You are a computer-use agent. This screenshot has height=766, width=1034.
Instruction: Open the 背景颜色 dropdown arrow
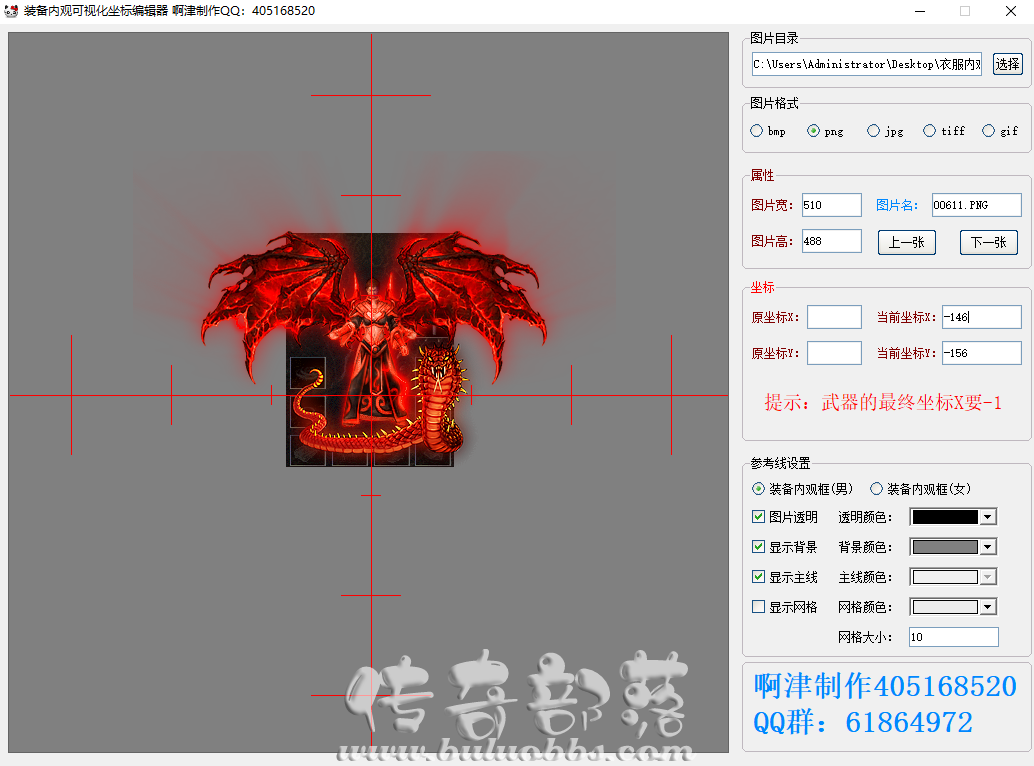click(987, 547)
